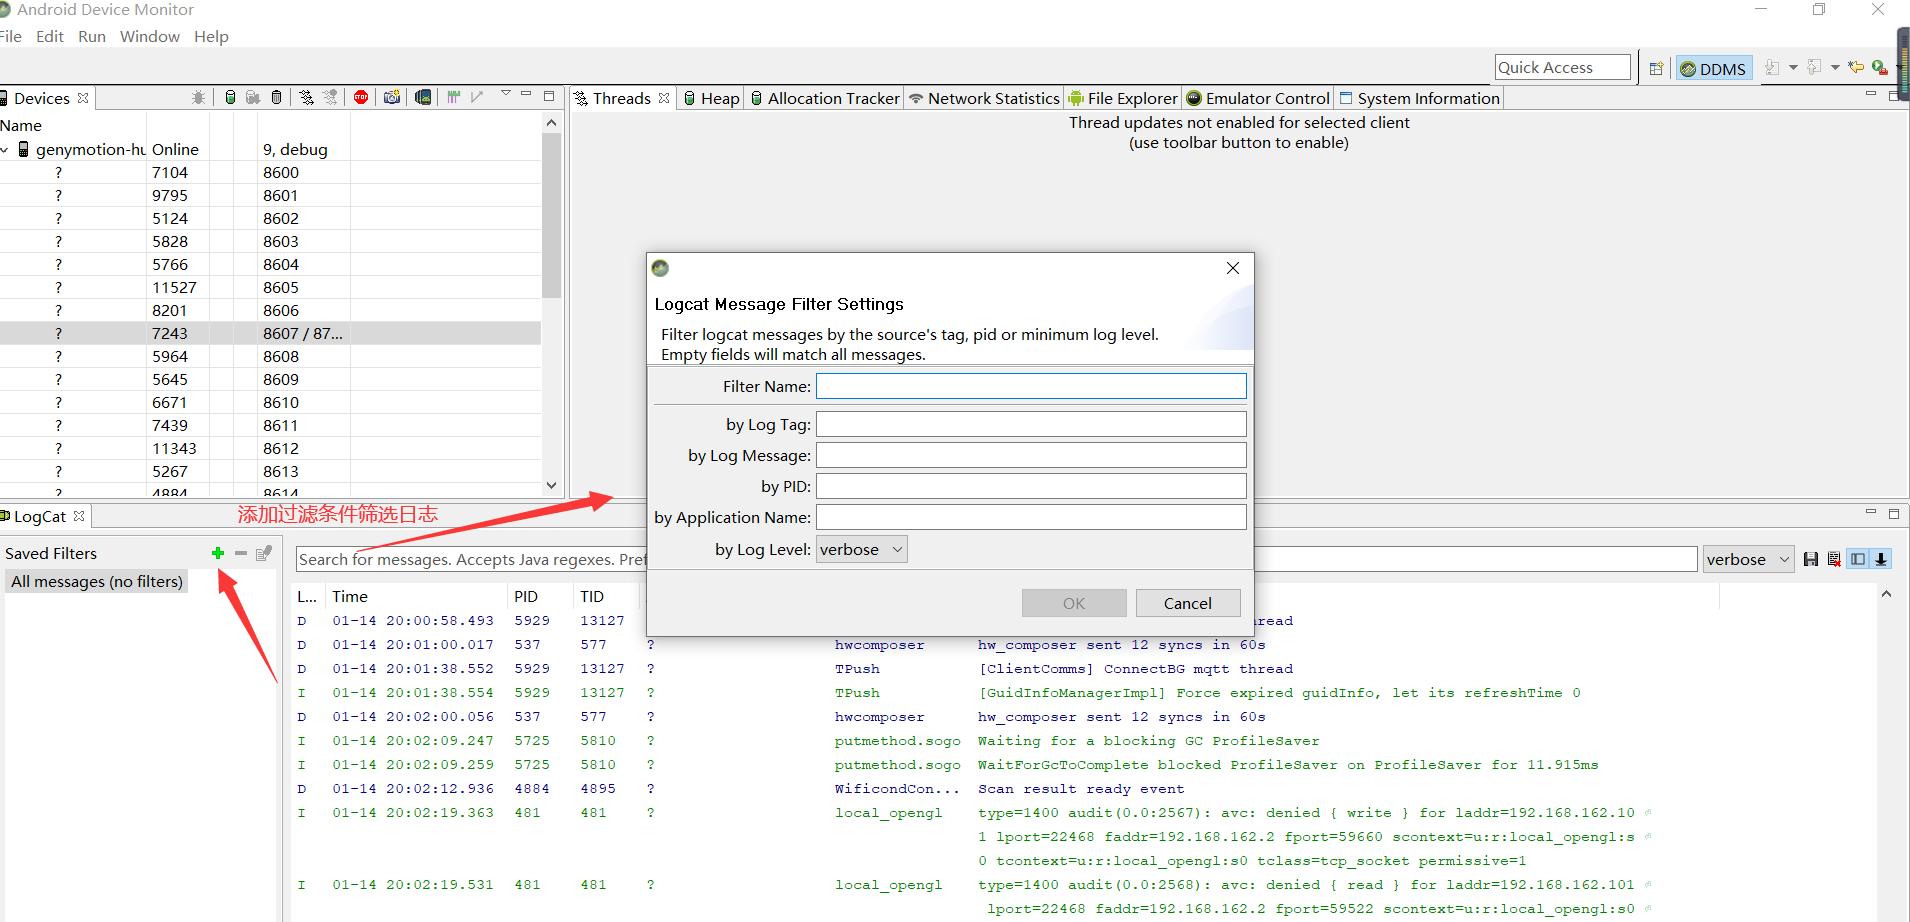Click the save logcat floppy icon

(1811, 559)
